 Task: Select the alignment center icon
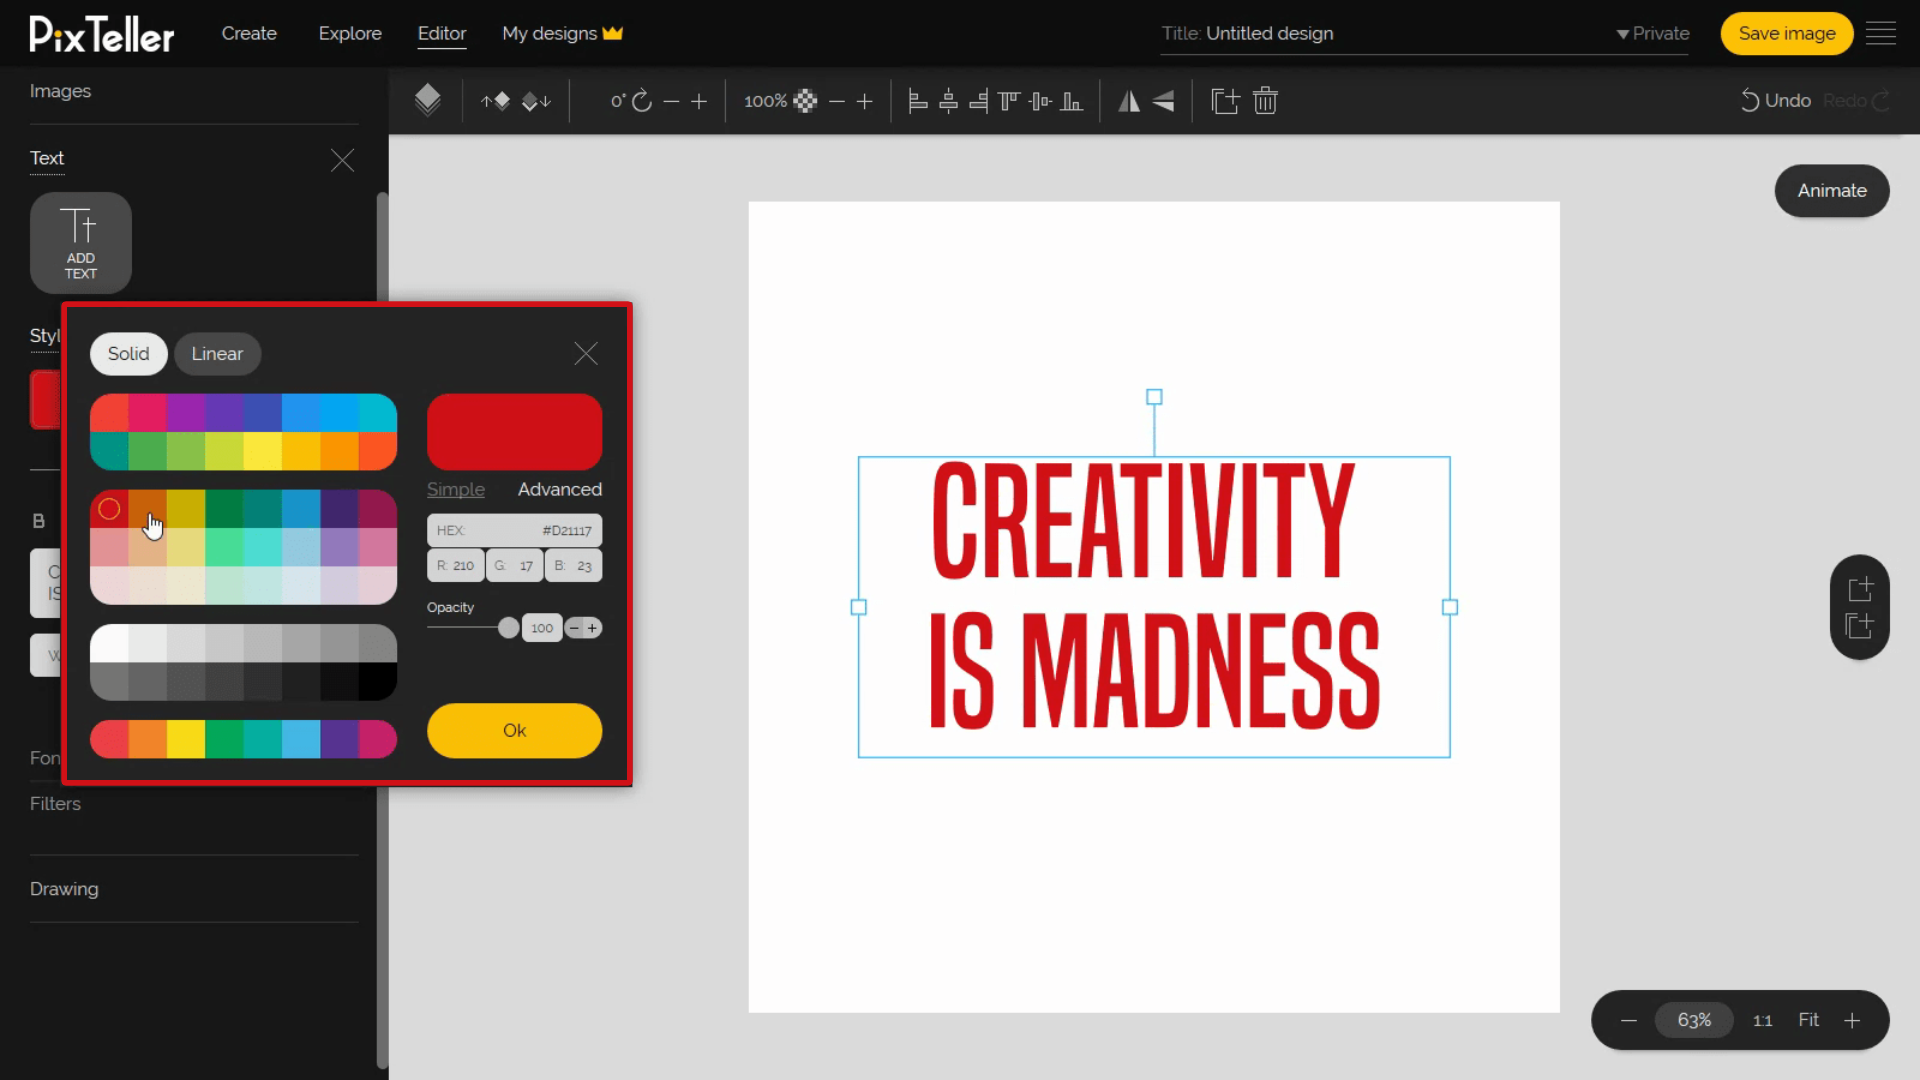tap(949, 100)
